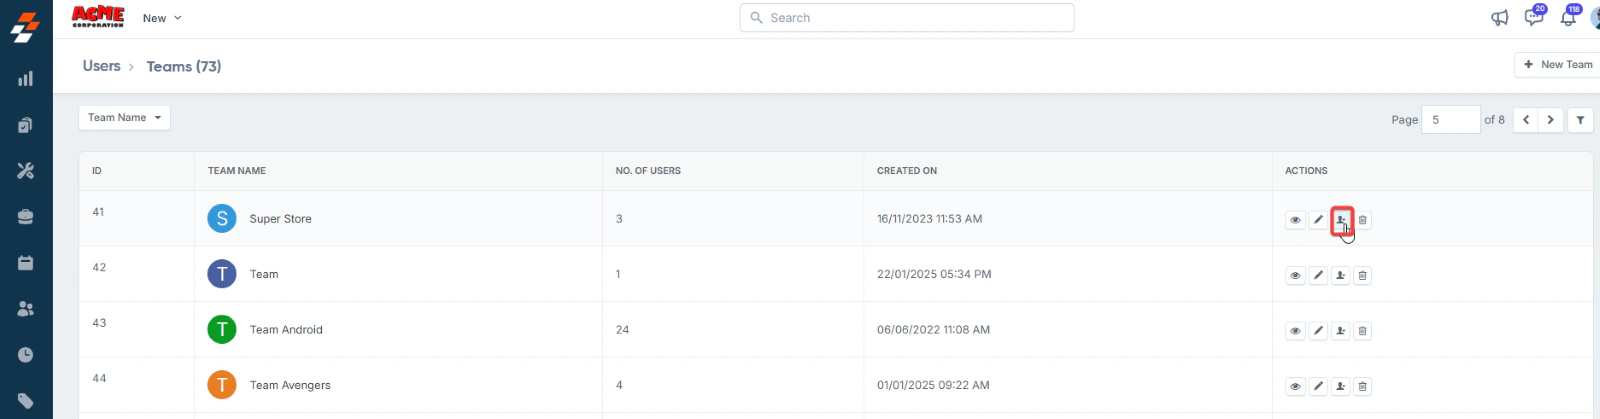
Task: Open the dashboard bar chart sidebar icon
Action: [x=26, y=79]
